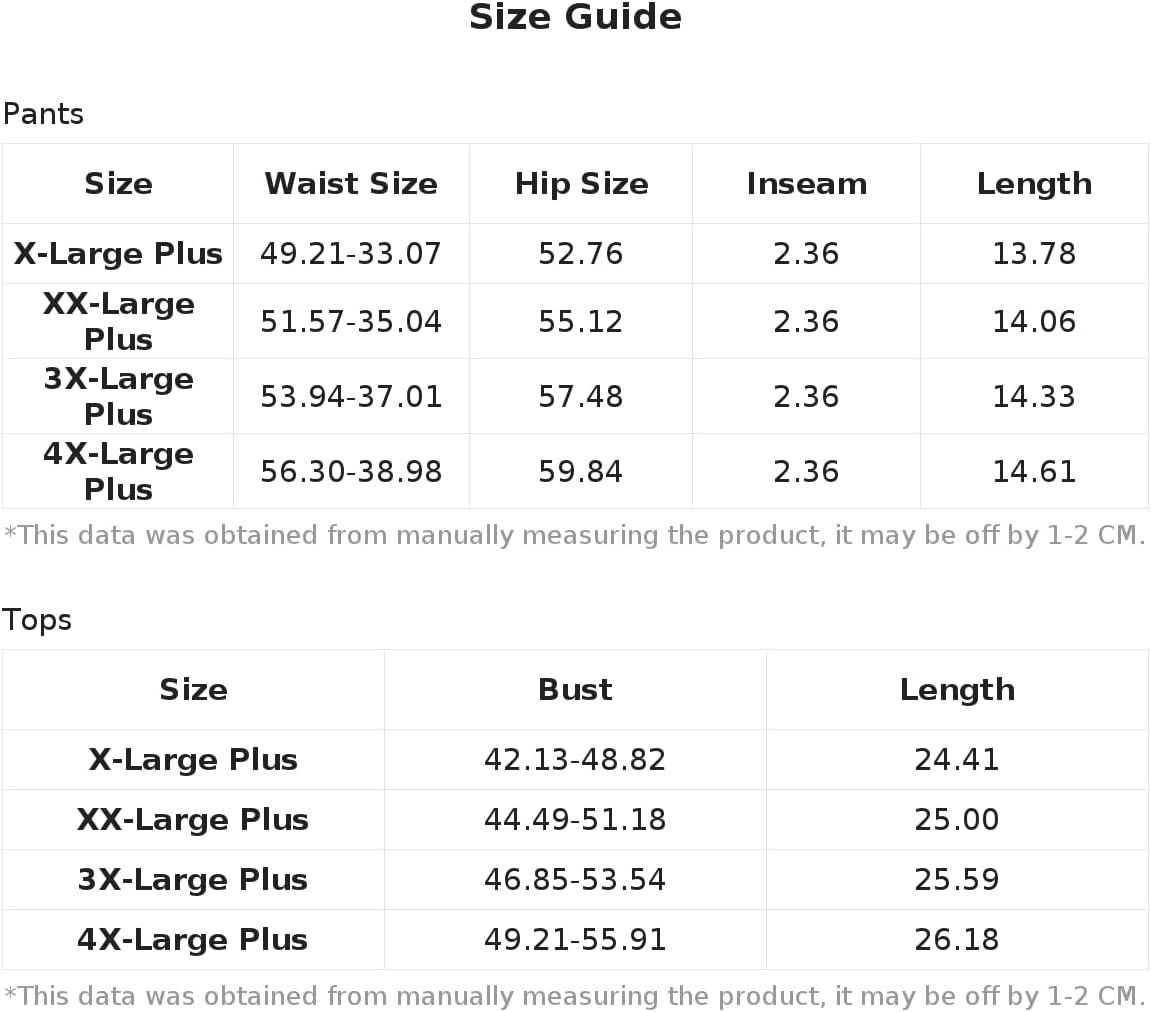
Task: Click tops length value 26.18
Action: point(957,939)
